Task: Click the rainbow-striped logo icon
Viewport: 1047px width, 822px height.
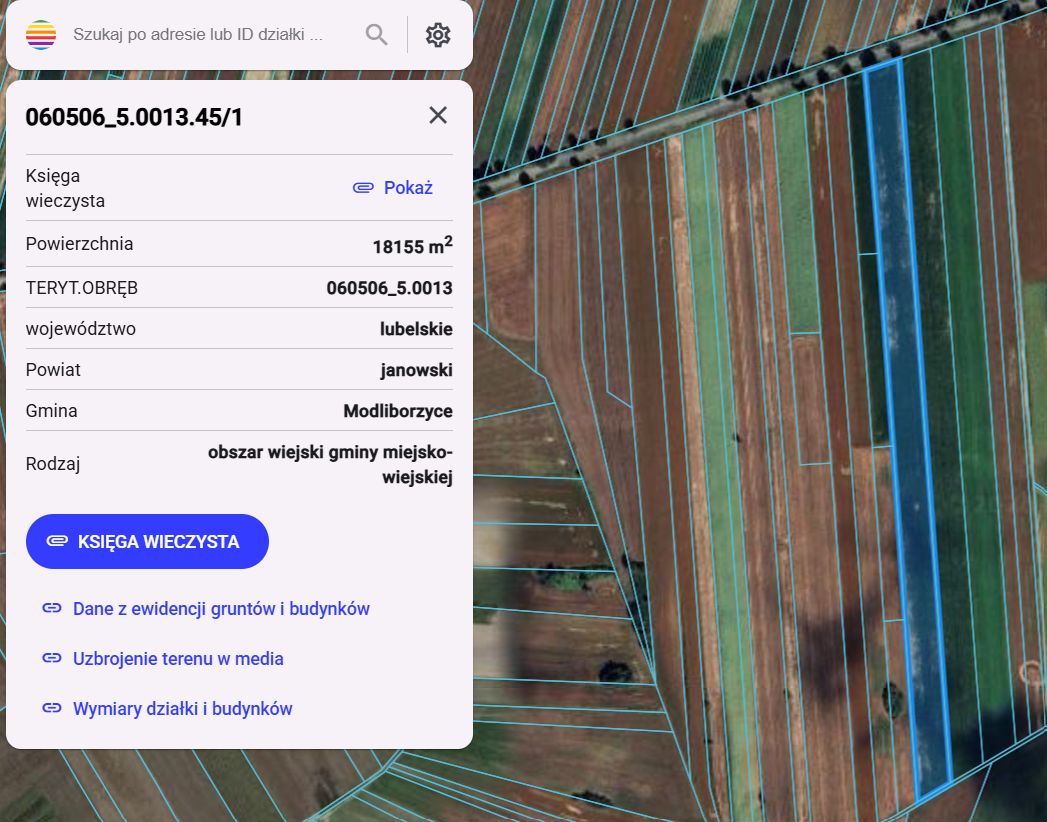Action: [x=41, y=35]
